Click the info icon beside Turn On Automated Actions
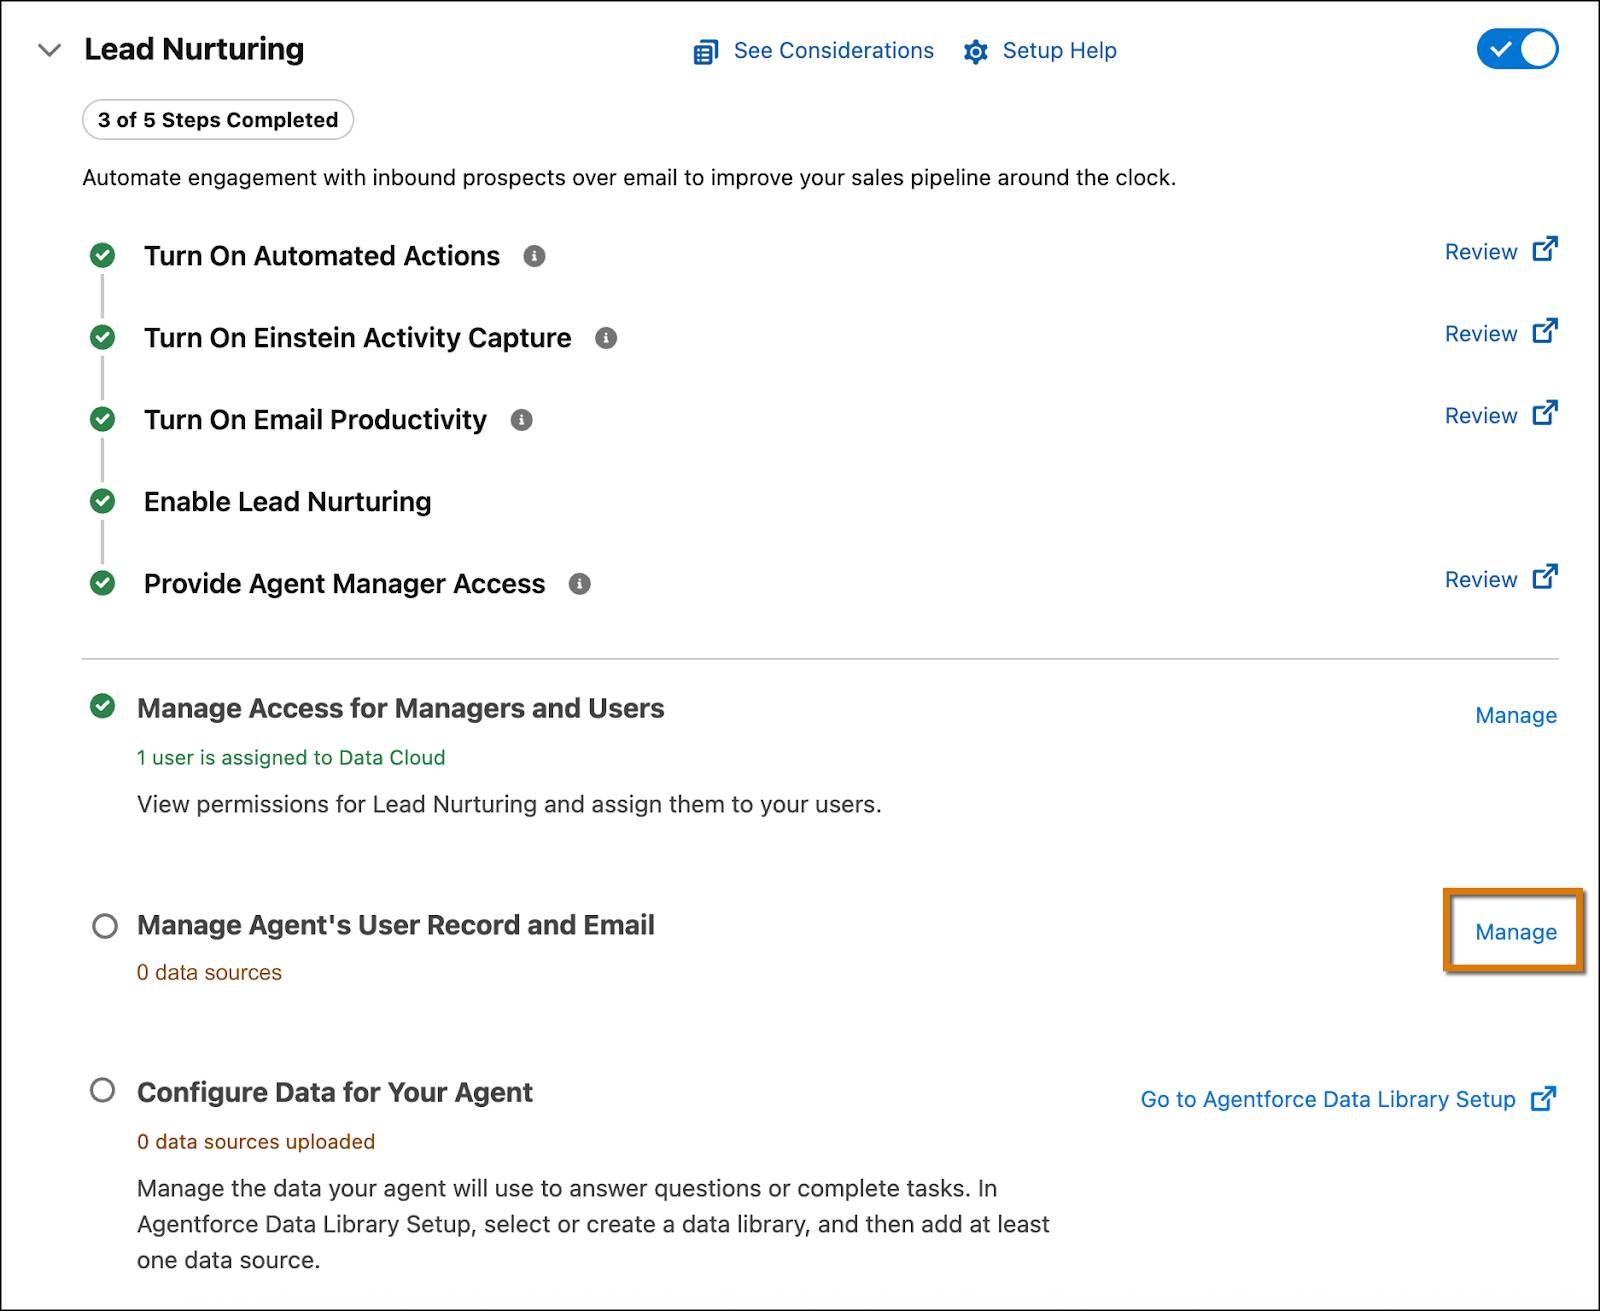Image resolution: width=1600 pixels, height=1311 pixels. coord(535,256)
